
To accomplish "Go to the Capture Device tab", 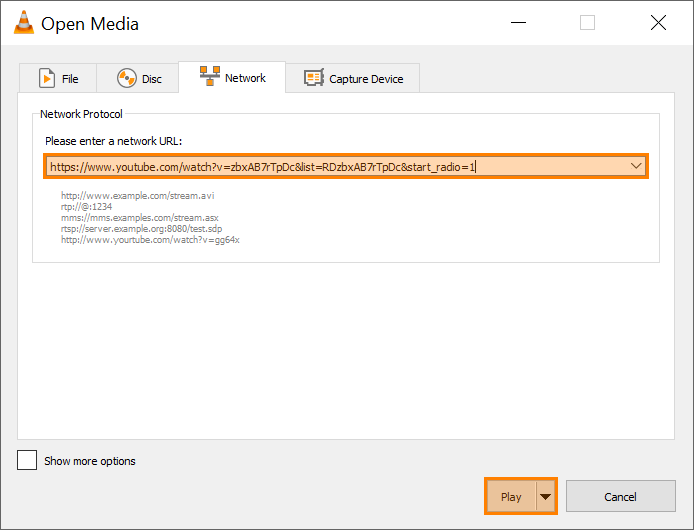I will 366,78.
